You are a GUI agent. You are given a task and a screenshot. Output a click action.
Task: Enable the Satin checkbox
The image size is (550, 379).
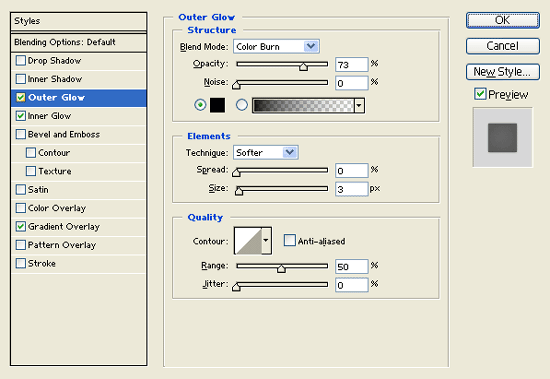21,190
